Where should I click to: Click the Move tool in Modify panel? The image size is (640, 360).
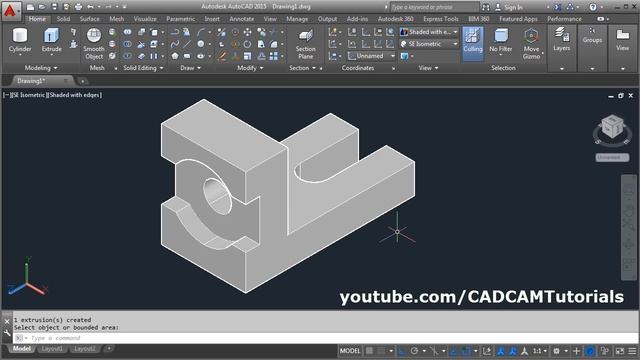[247, 32]
